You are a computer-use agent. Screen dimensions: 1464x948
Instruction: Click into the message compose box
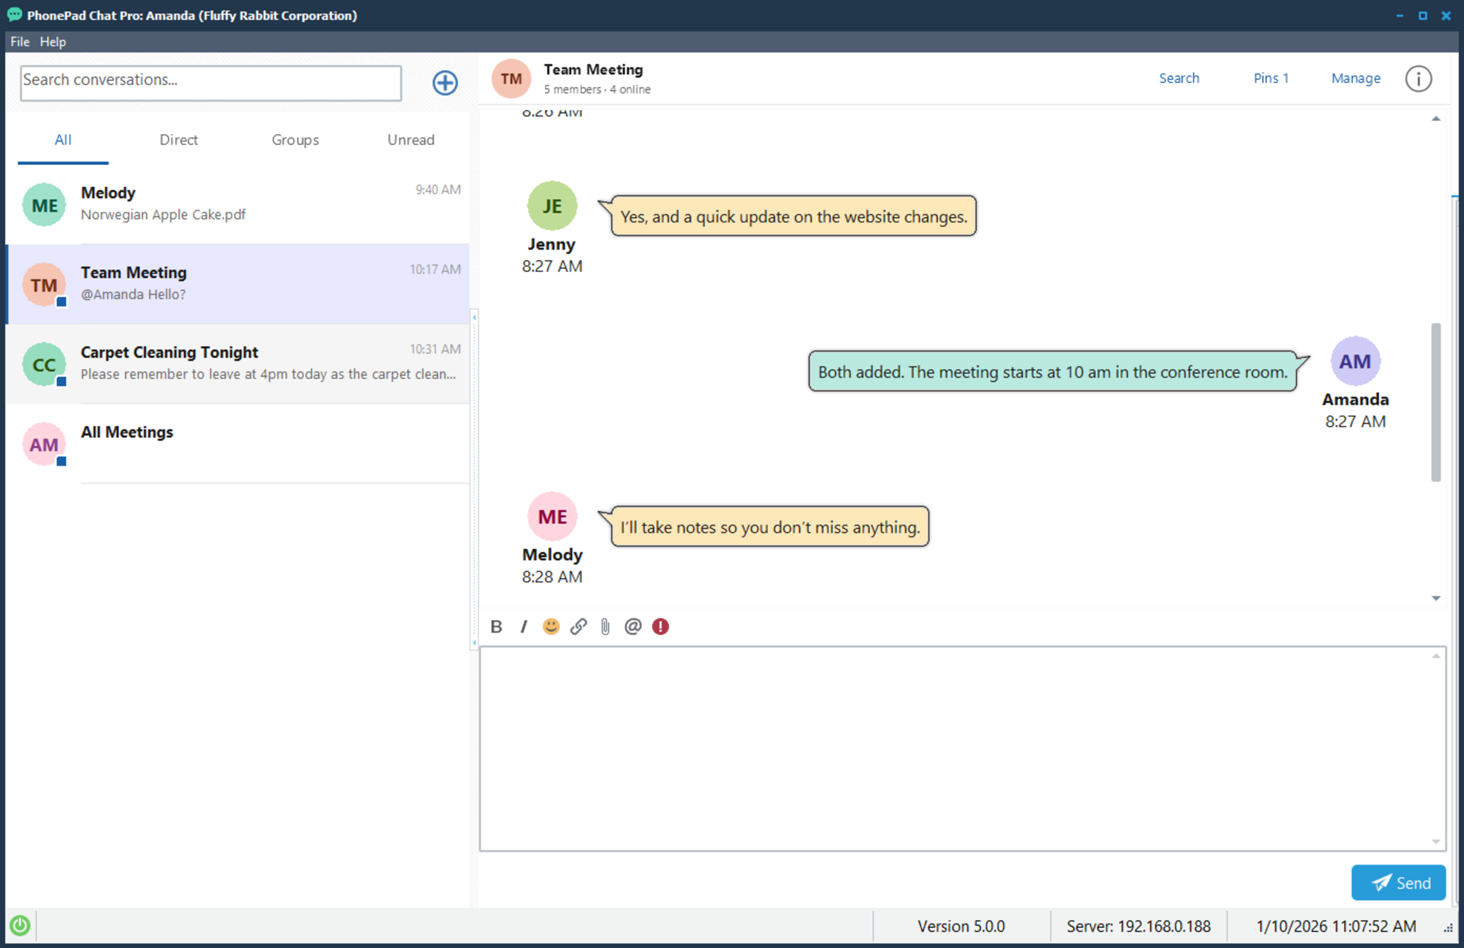pyautogui.click(x=962, y=749)
